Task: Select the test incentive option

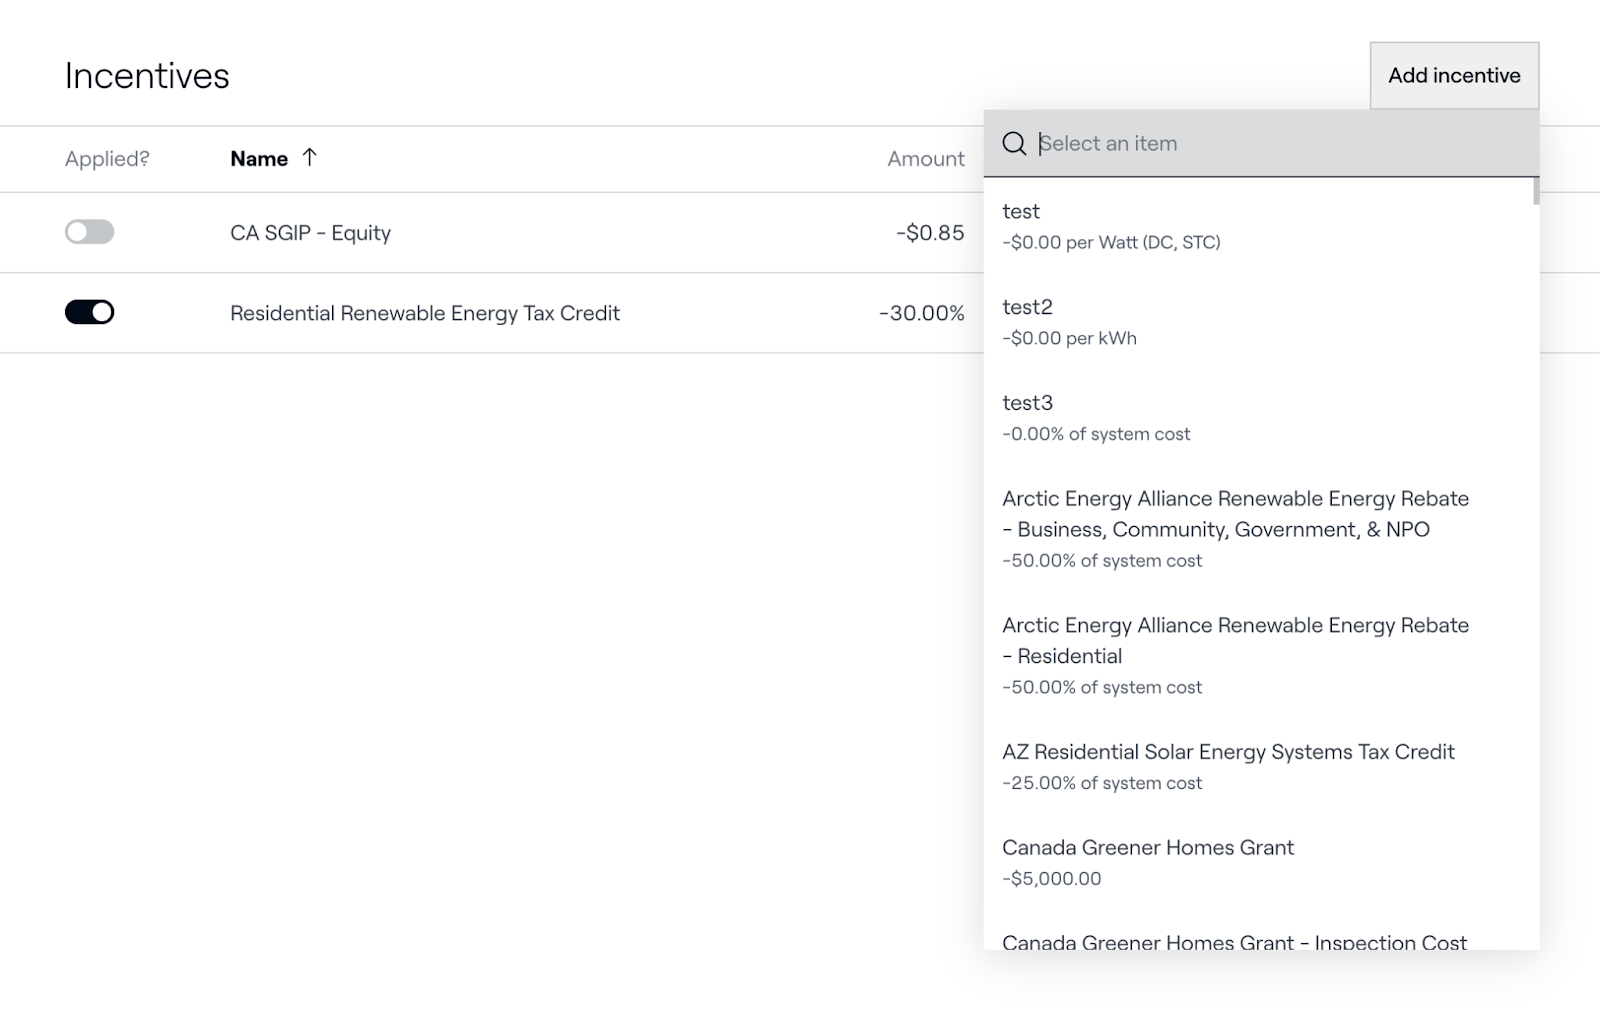Action: [x=1260, y=226]
